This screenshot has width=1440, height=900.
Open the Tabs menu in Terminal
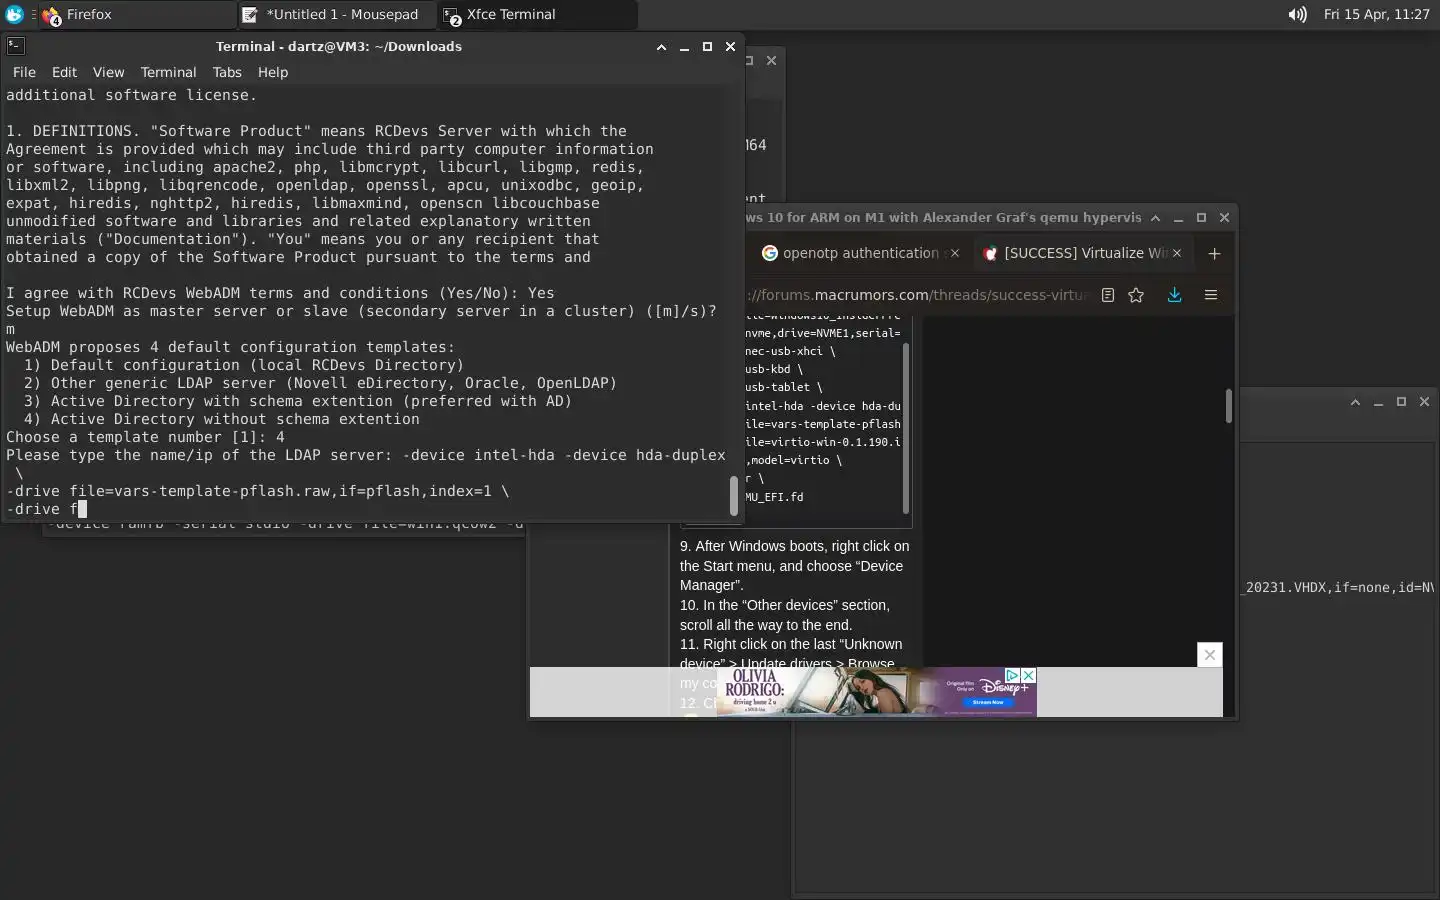227,72
